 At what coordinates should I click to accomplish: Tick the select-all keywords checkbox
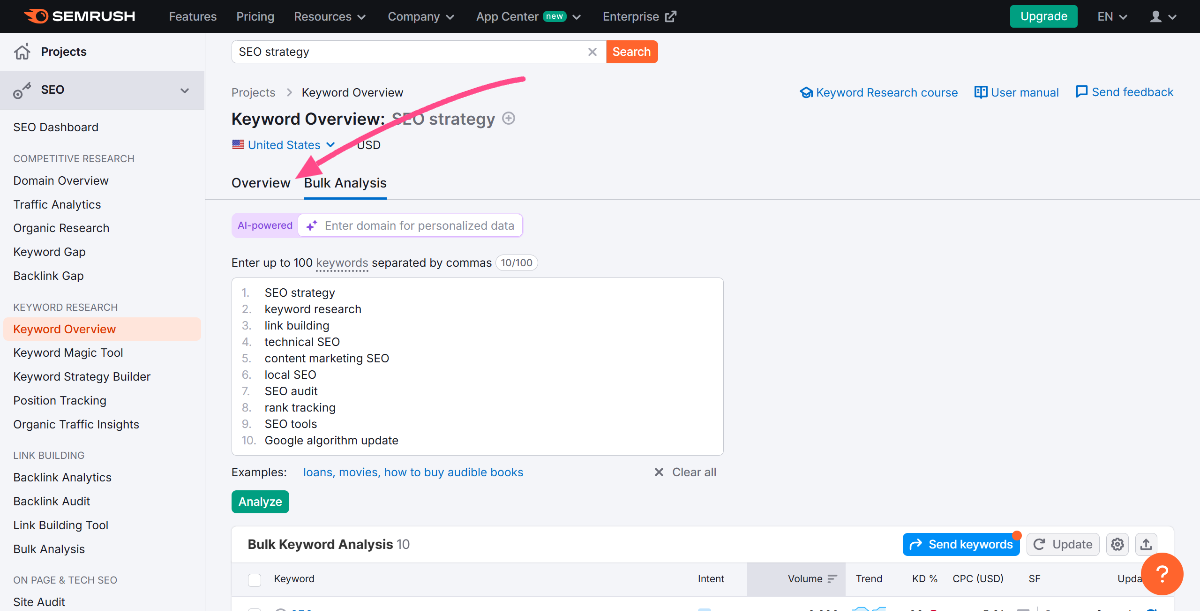255,579
